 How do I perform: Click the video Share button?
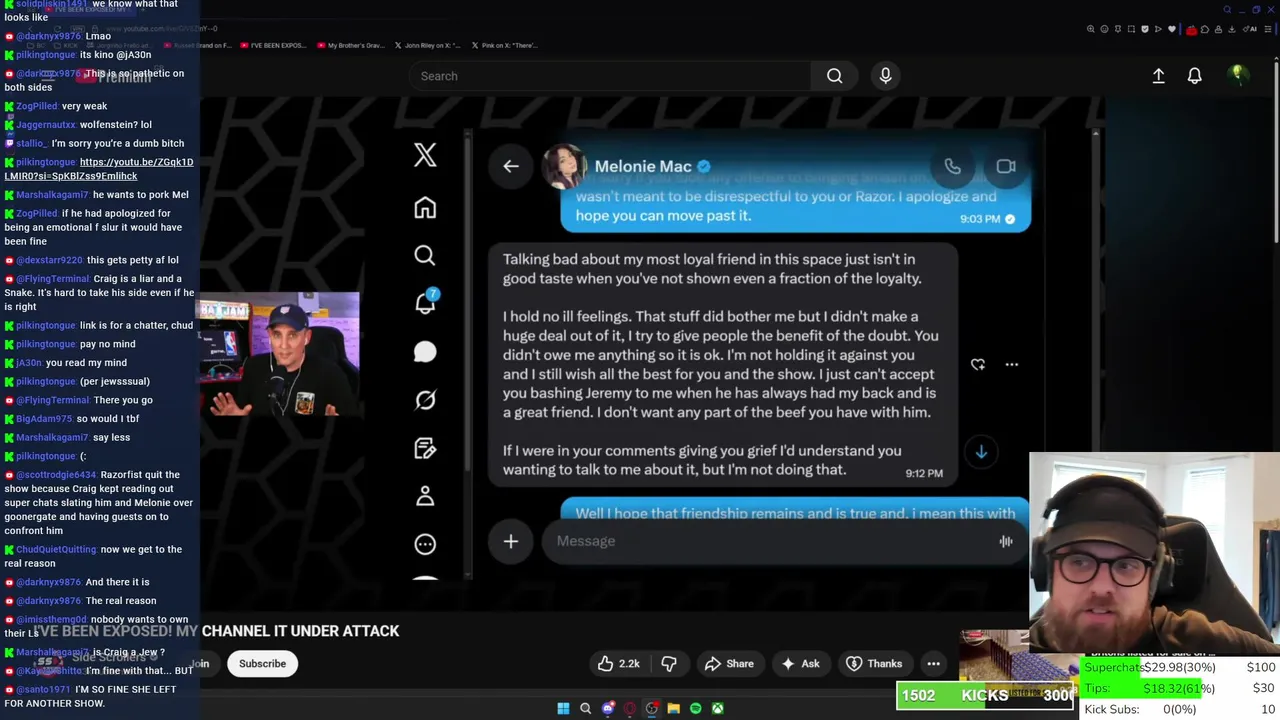tap(728, 664)
